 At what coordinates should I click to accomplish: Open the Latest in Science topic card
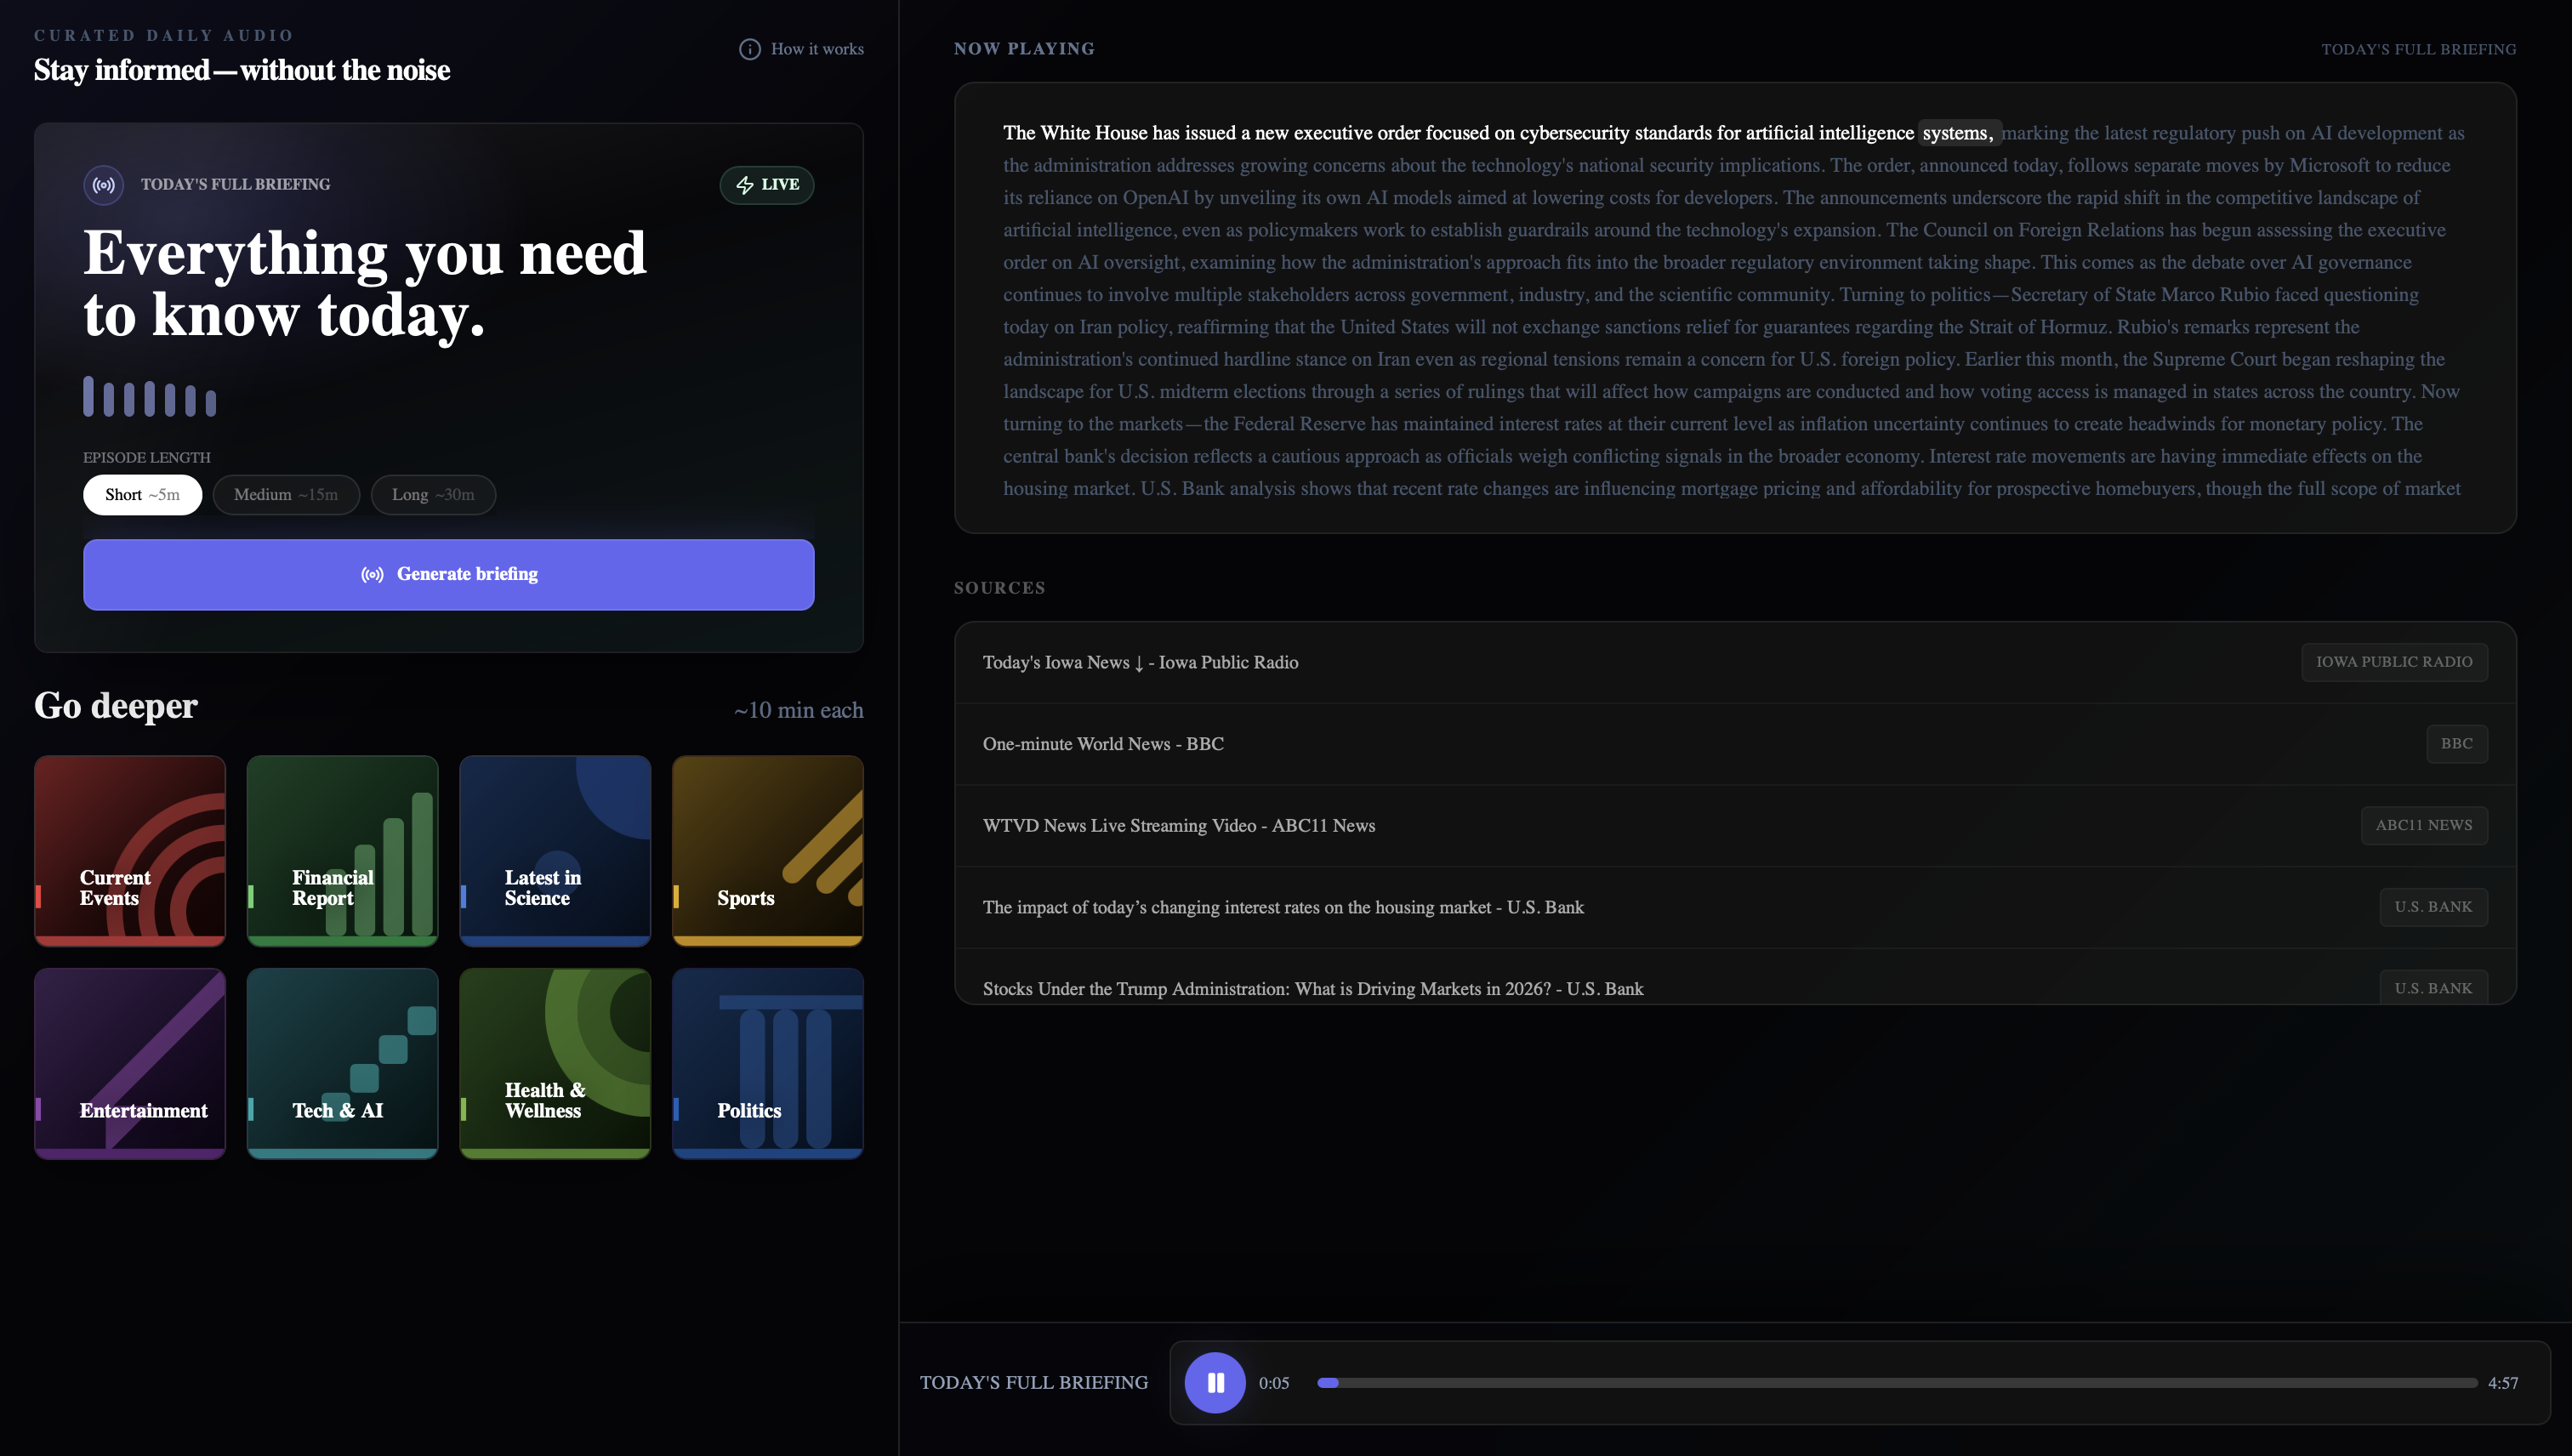[555, 851]
